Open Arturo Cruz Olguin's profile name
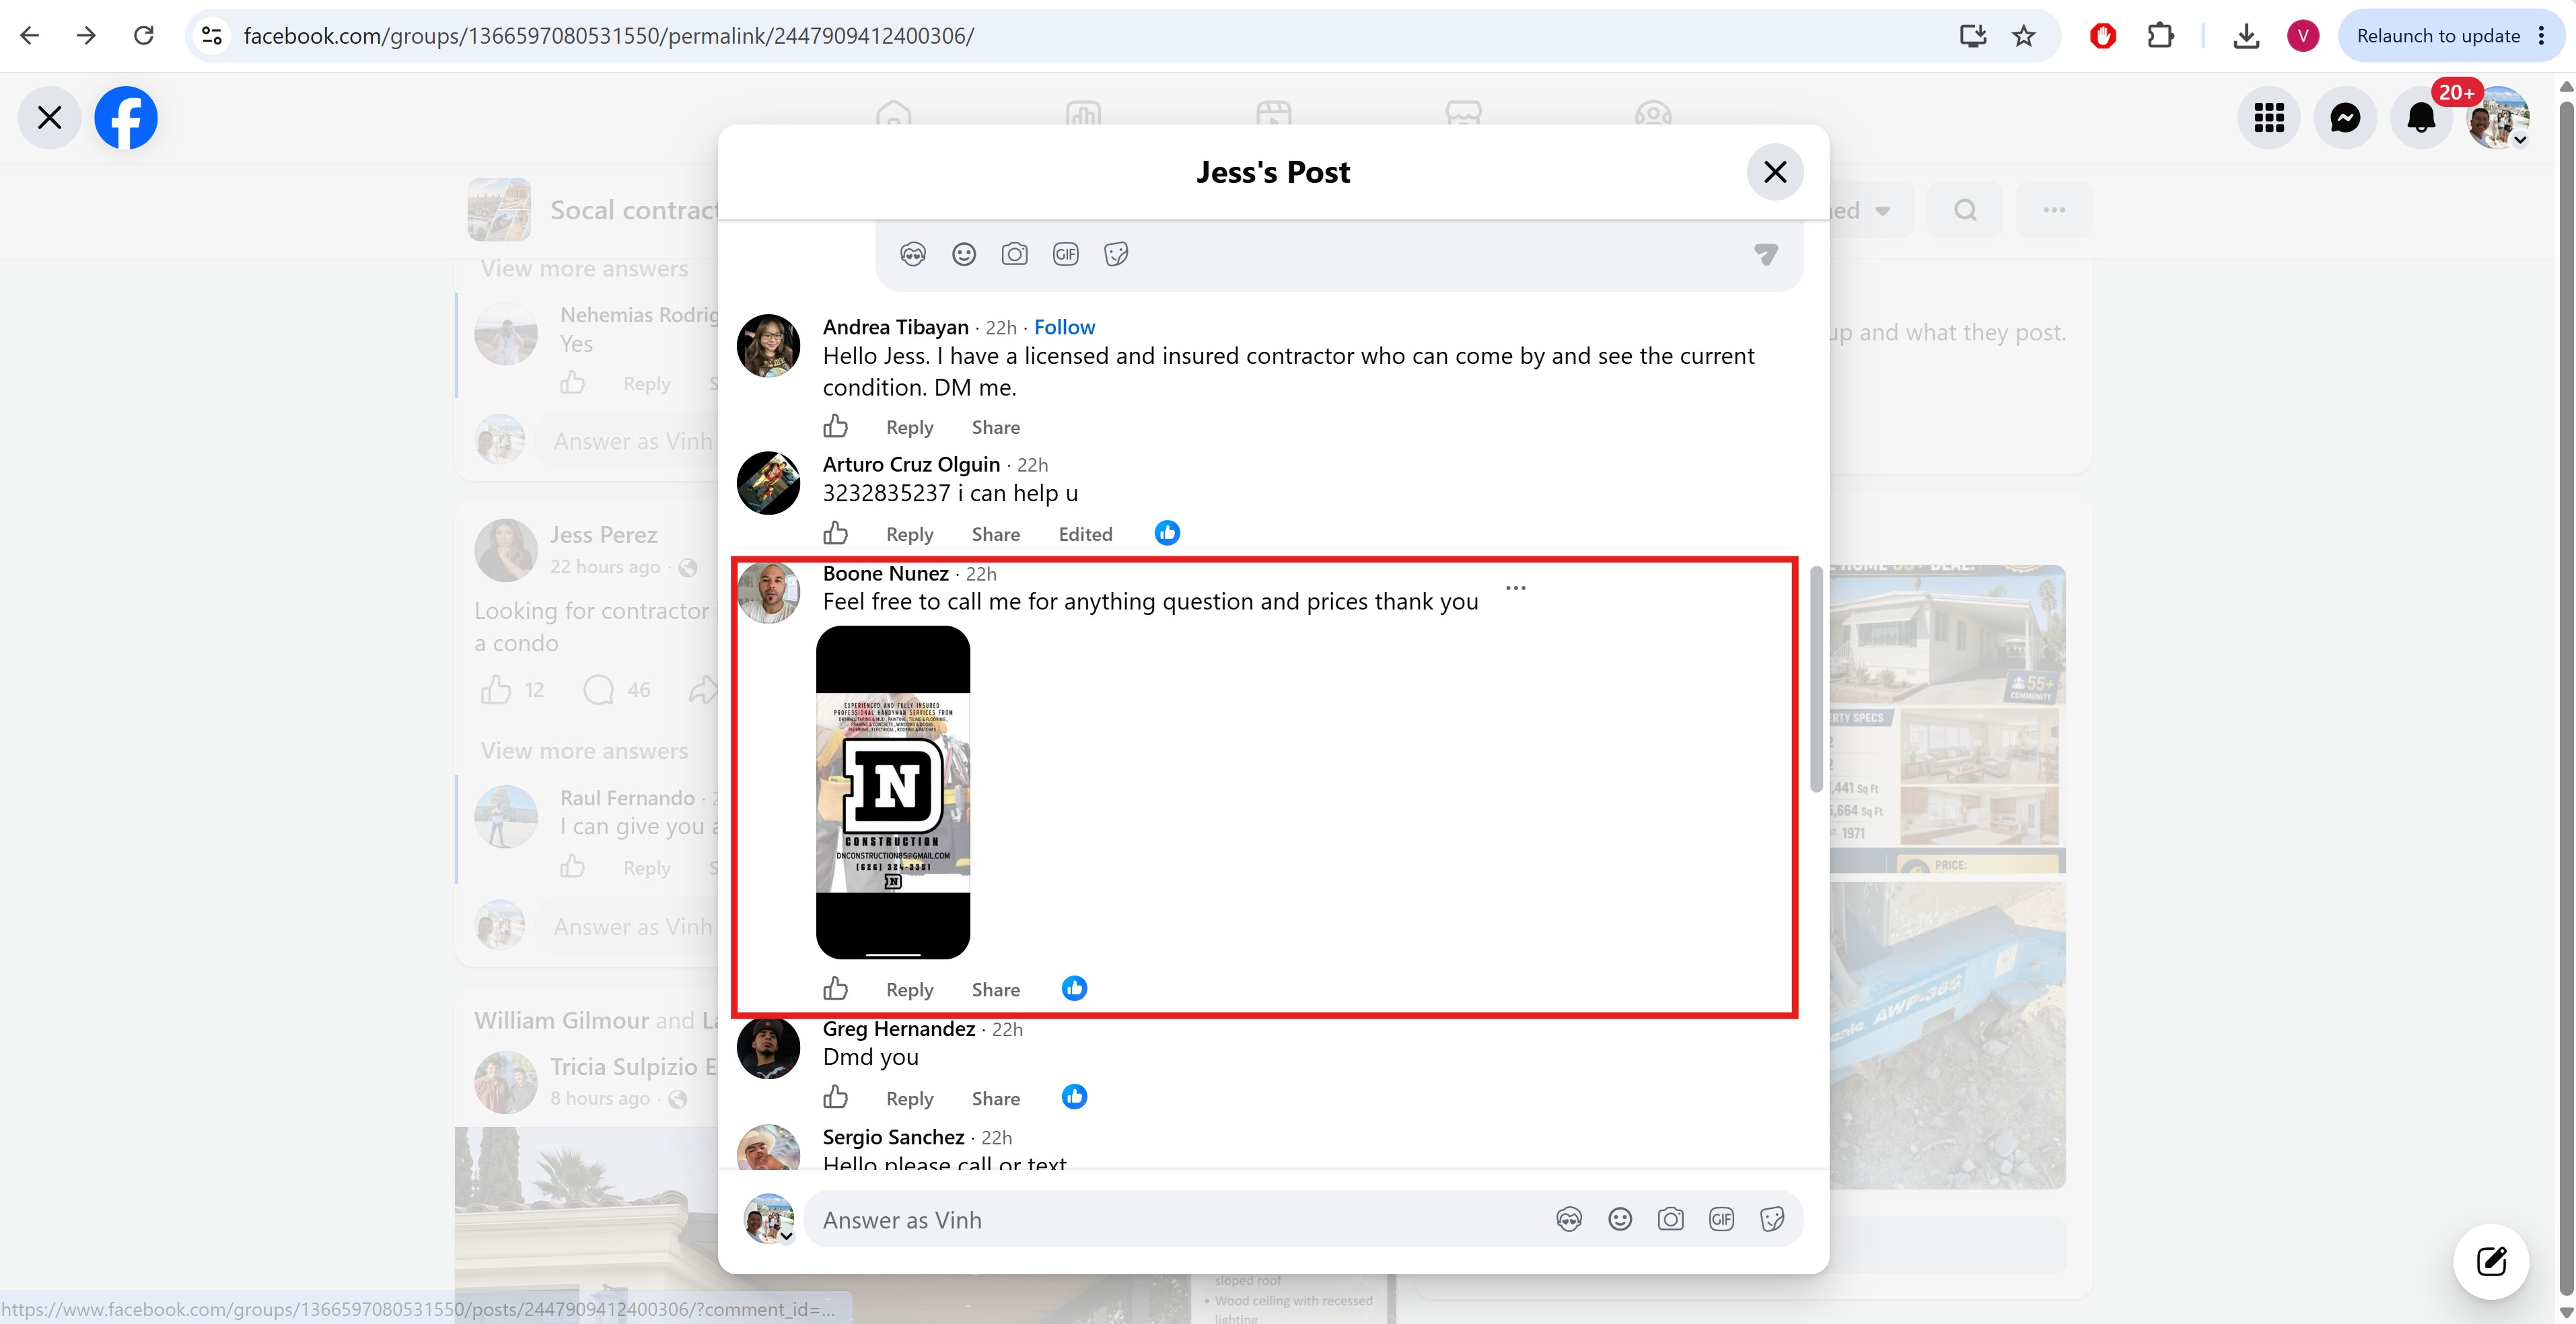The width and height of the screenshot is (2576, 1324). pyautogui.click(x=911, y=464)
